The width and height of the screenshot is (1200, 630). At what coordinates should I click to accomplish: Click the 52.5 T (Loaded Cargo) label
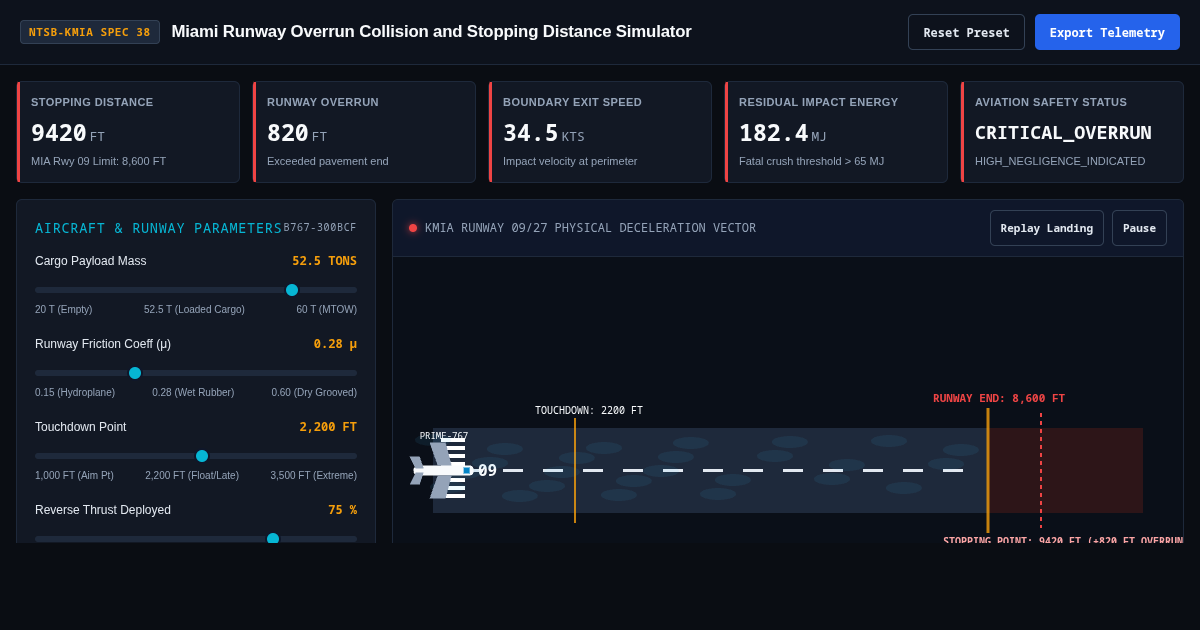pyautogui.click(x=194, y=310)
